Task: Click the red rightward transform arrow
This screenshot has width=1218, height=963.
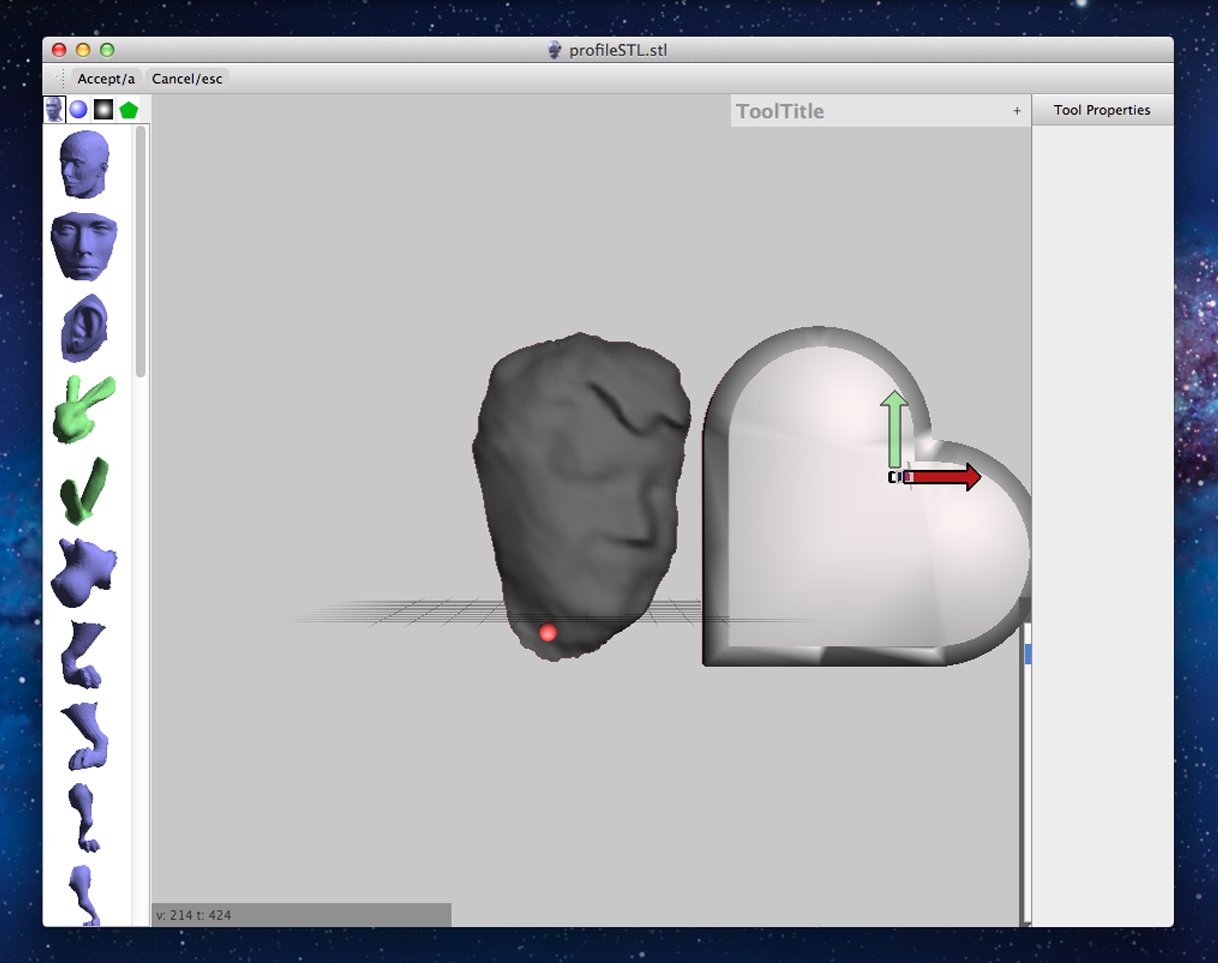Action: click(945, 477)
